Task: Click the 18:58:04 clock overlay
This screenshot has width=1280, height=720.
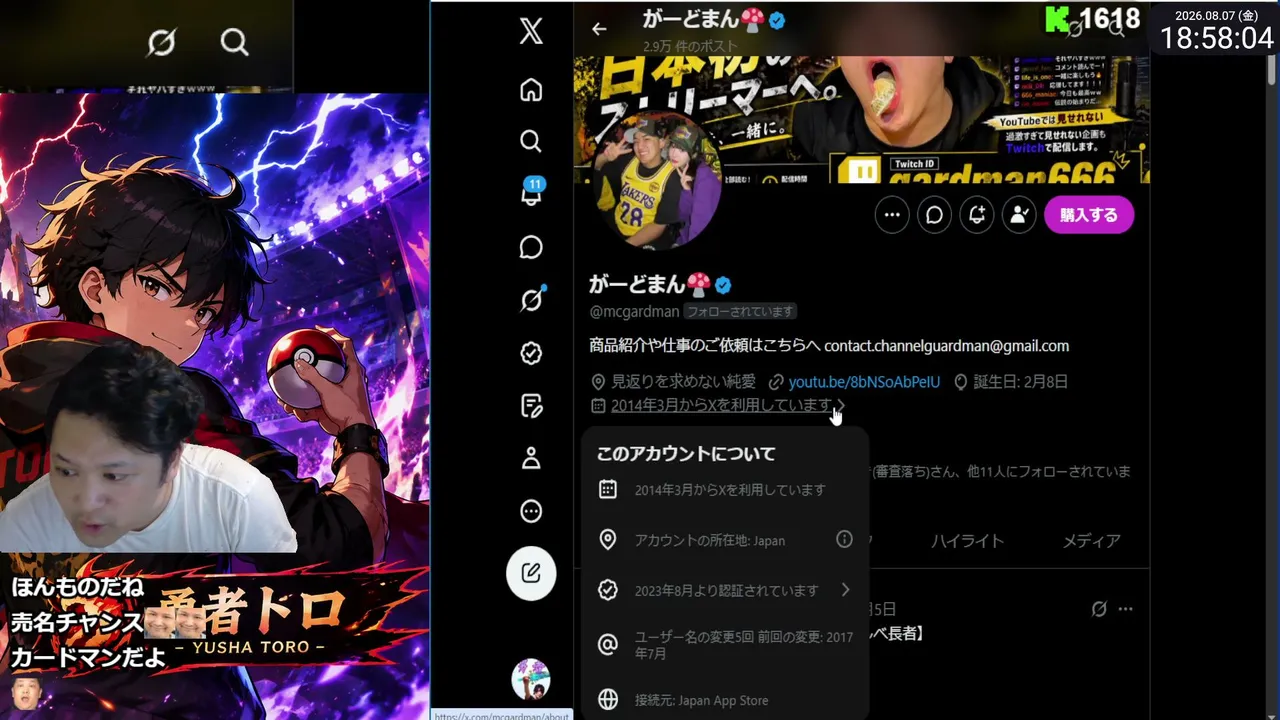Action: click(1216, 38)
